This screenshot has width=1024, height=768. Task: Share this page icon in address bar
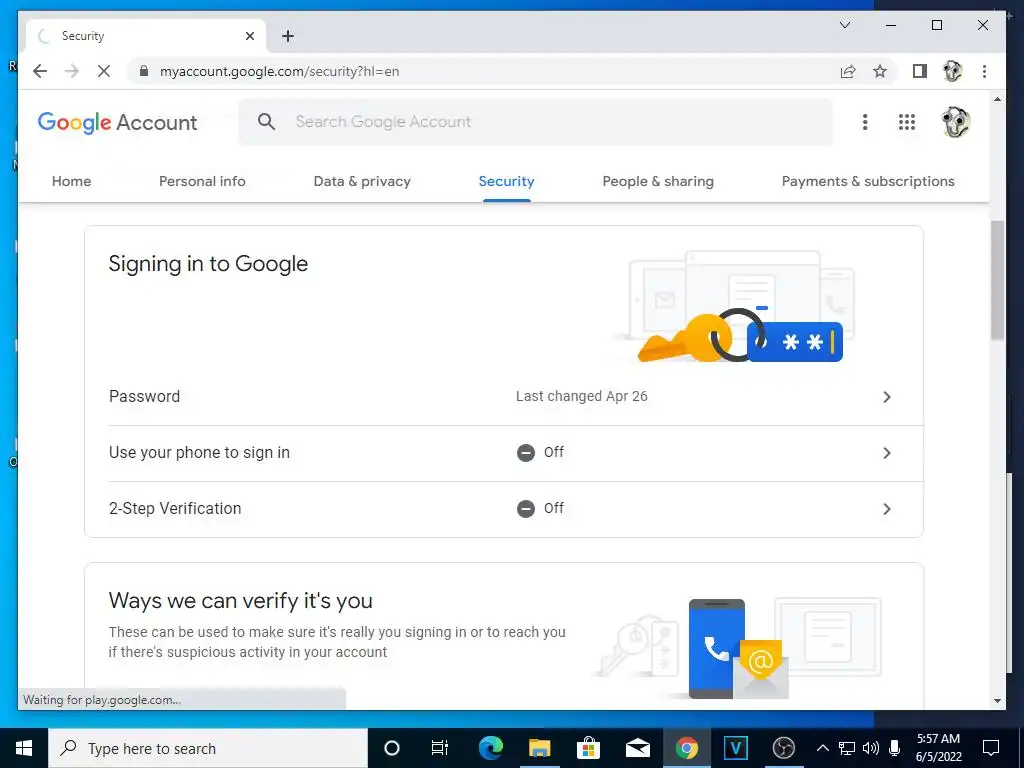pyautogui.click(x=848, y=71)
